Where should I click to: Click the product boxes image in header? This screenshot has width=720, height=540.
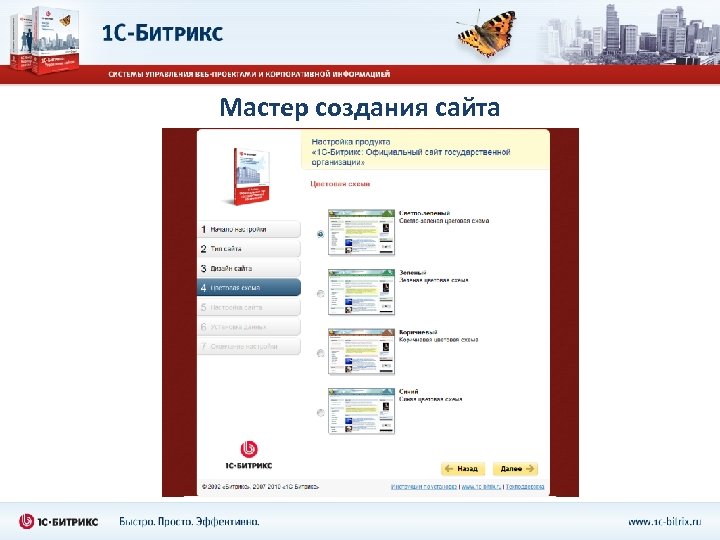pos(45,40)
